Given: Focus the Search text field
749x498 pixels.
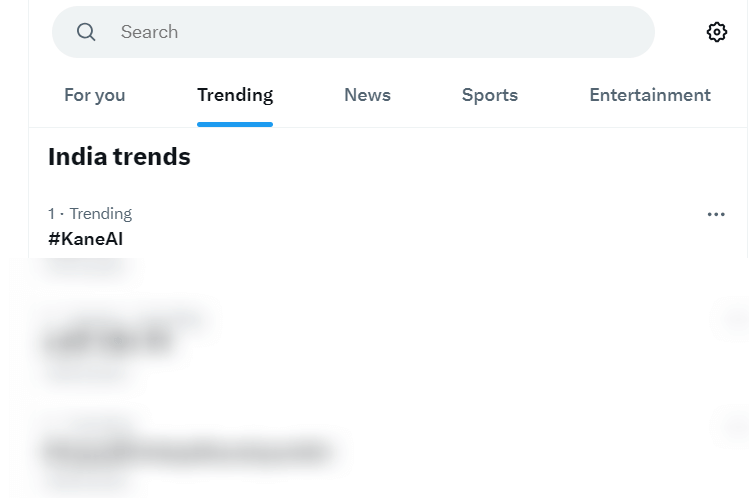Looking at the screenshot, I should pos(380,32).
